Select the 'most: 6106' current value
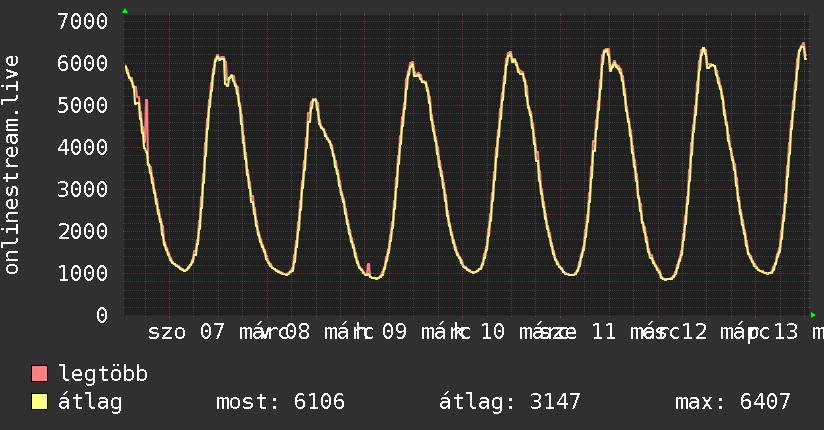The image size is (824, 430). click(x=280, y=402)
